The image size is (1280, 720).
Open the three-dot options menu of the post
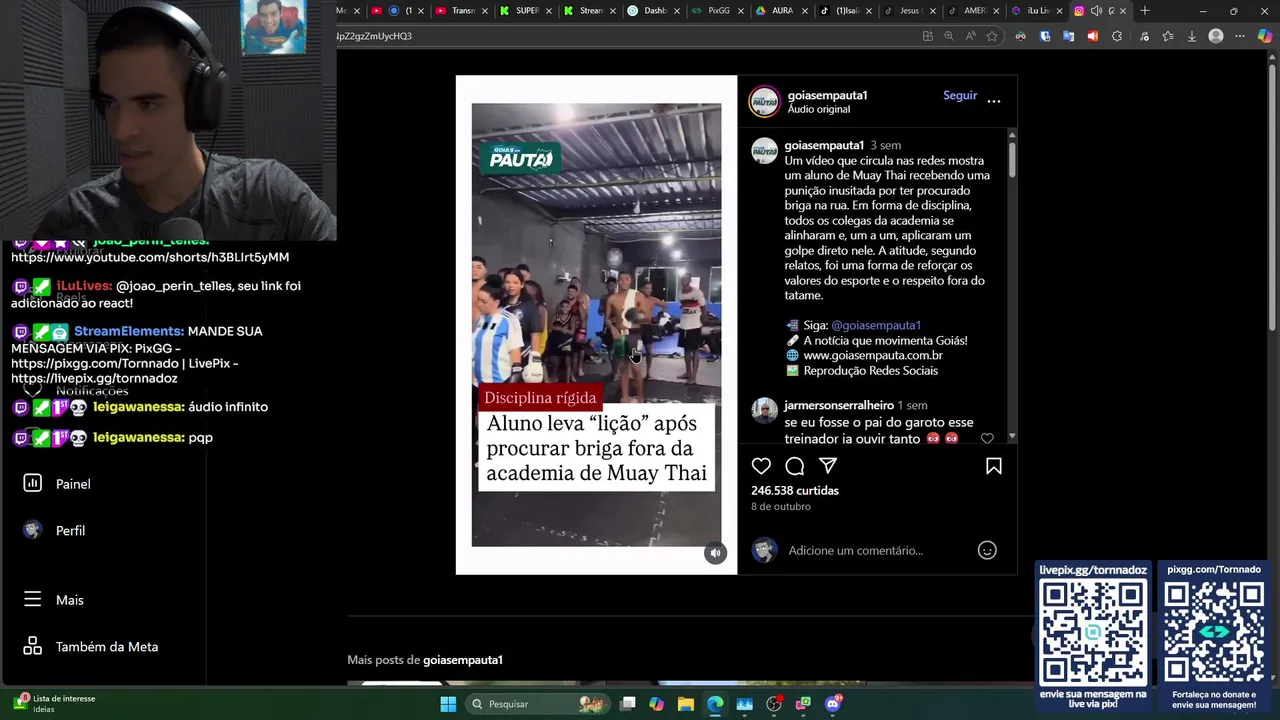pos(994,101)
